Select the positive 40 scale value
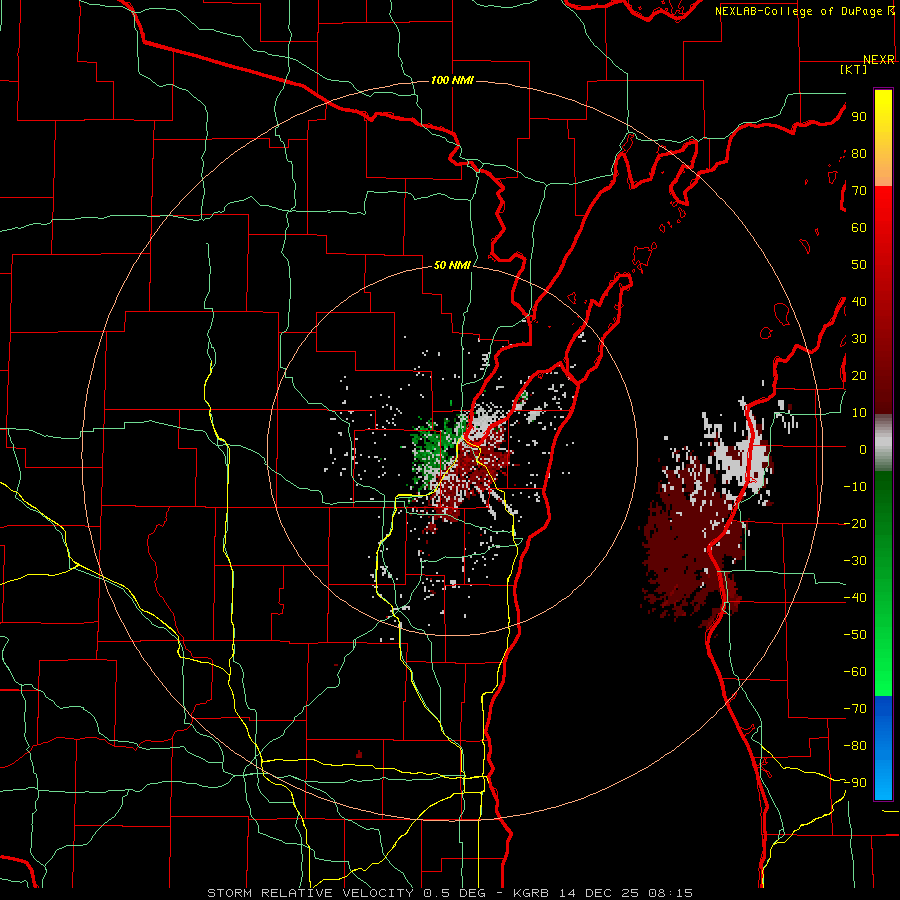Screen dimensions: 900x900 pyautogui.click(x=859, y=301)
